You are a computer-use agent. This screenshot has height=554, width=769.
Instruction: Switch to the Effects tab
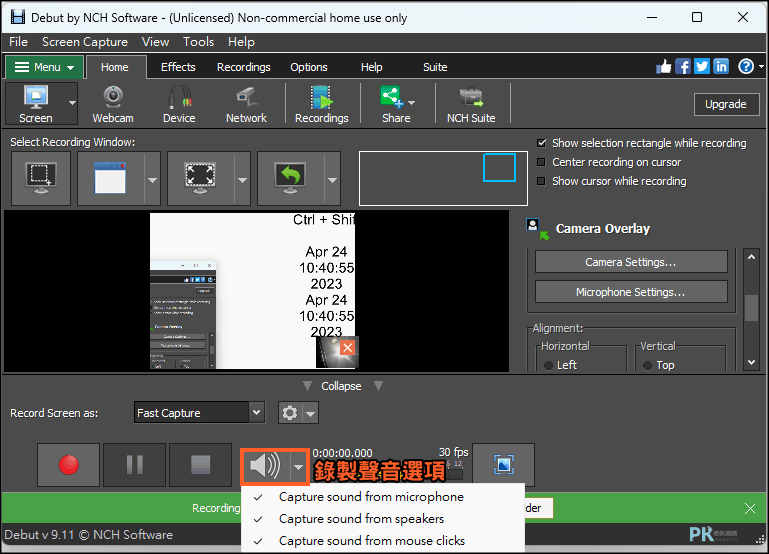pyautogui.click(x=178, y=67)
